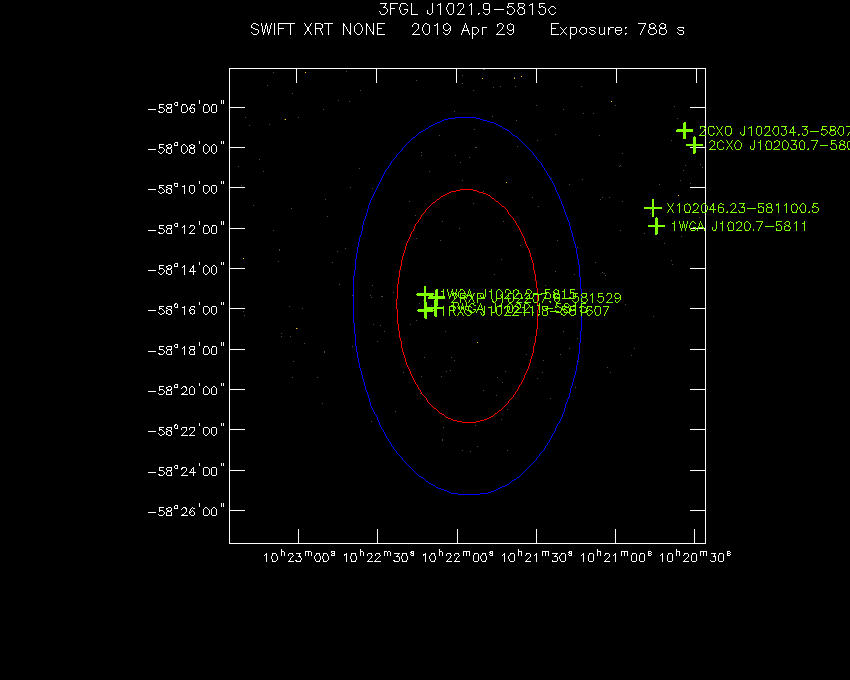The width and height of the screenshot is (850, 680).
Task: Click the declination label -58°22'00"
Action: click(x=186, y=431)
